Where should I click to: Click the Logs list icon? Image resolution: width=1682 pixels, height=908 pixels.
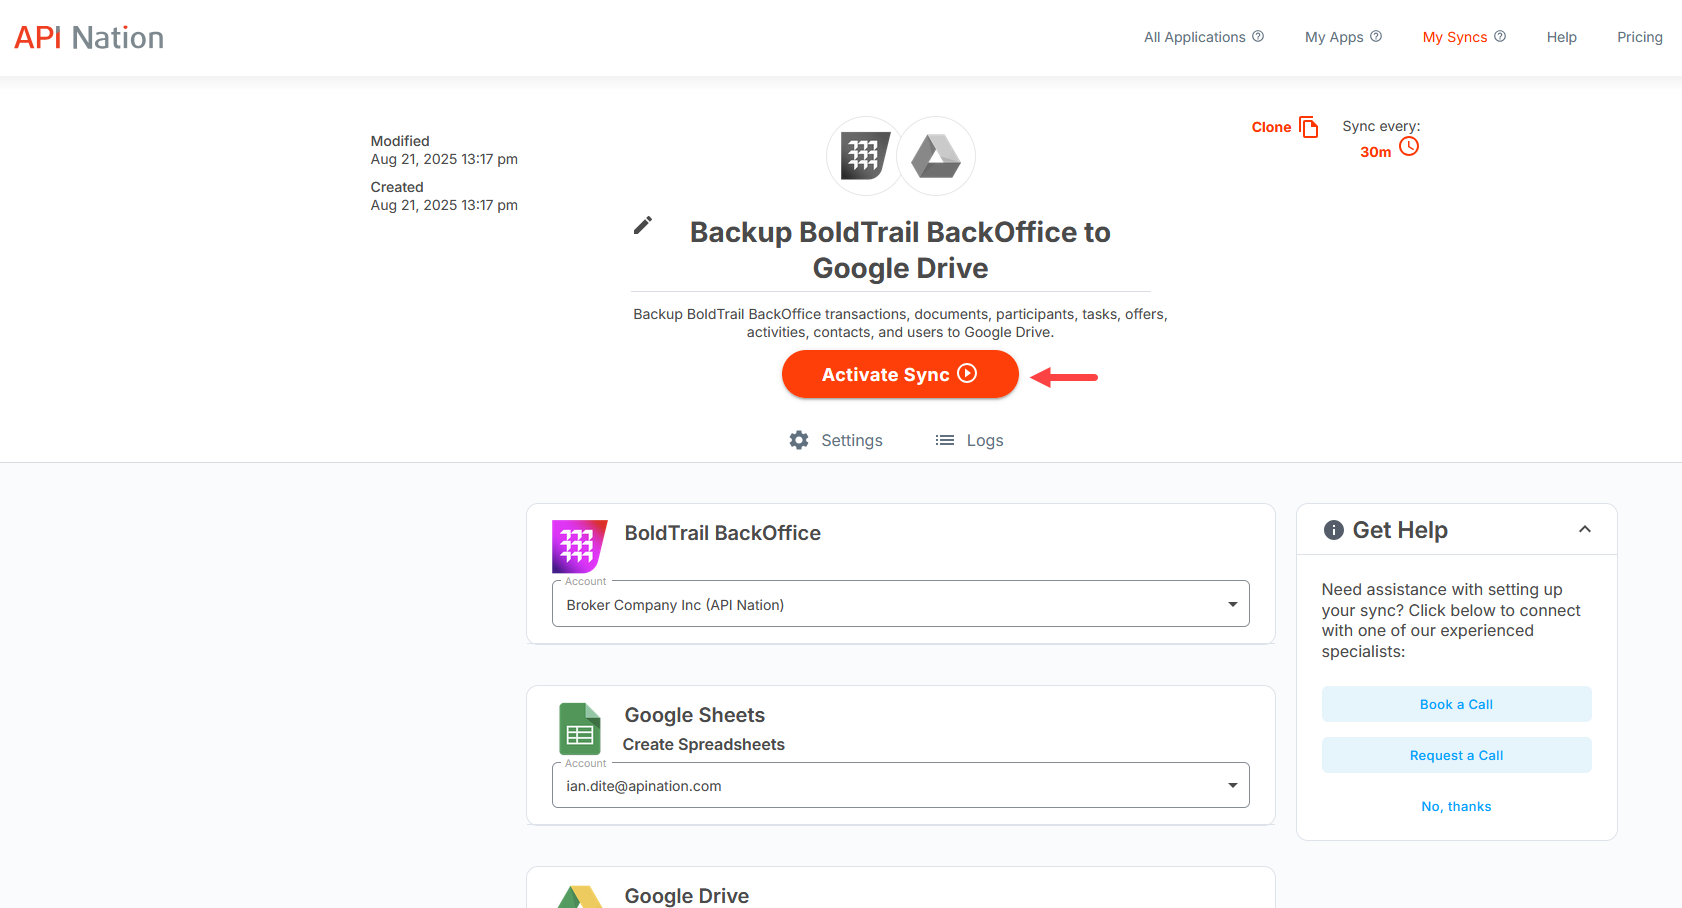pyautogui.click(x=945, y=440)
